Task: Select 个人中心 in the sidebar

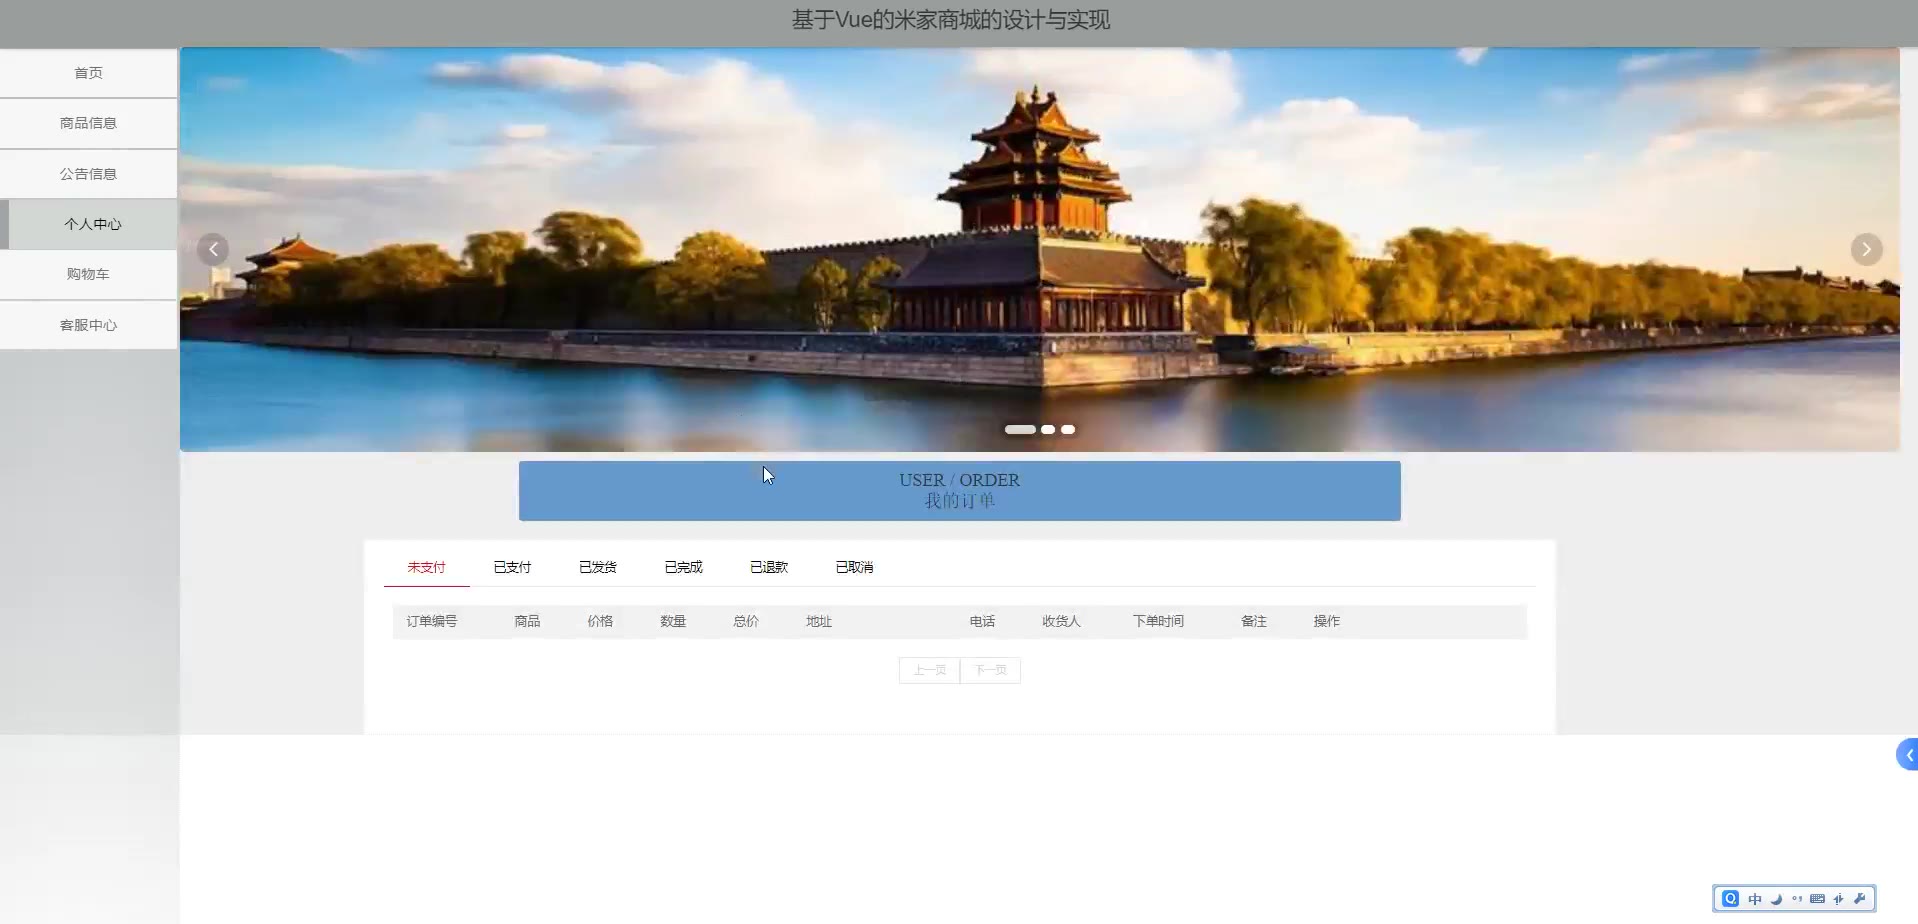Action: pyautogui.click(x=88, y=224)
